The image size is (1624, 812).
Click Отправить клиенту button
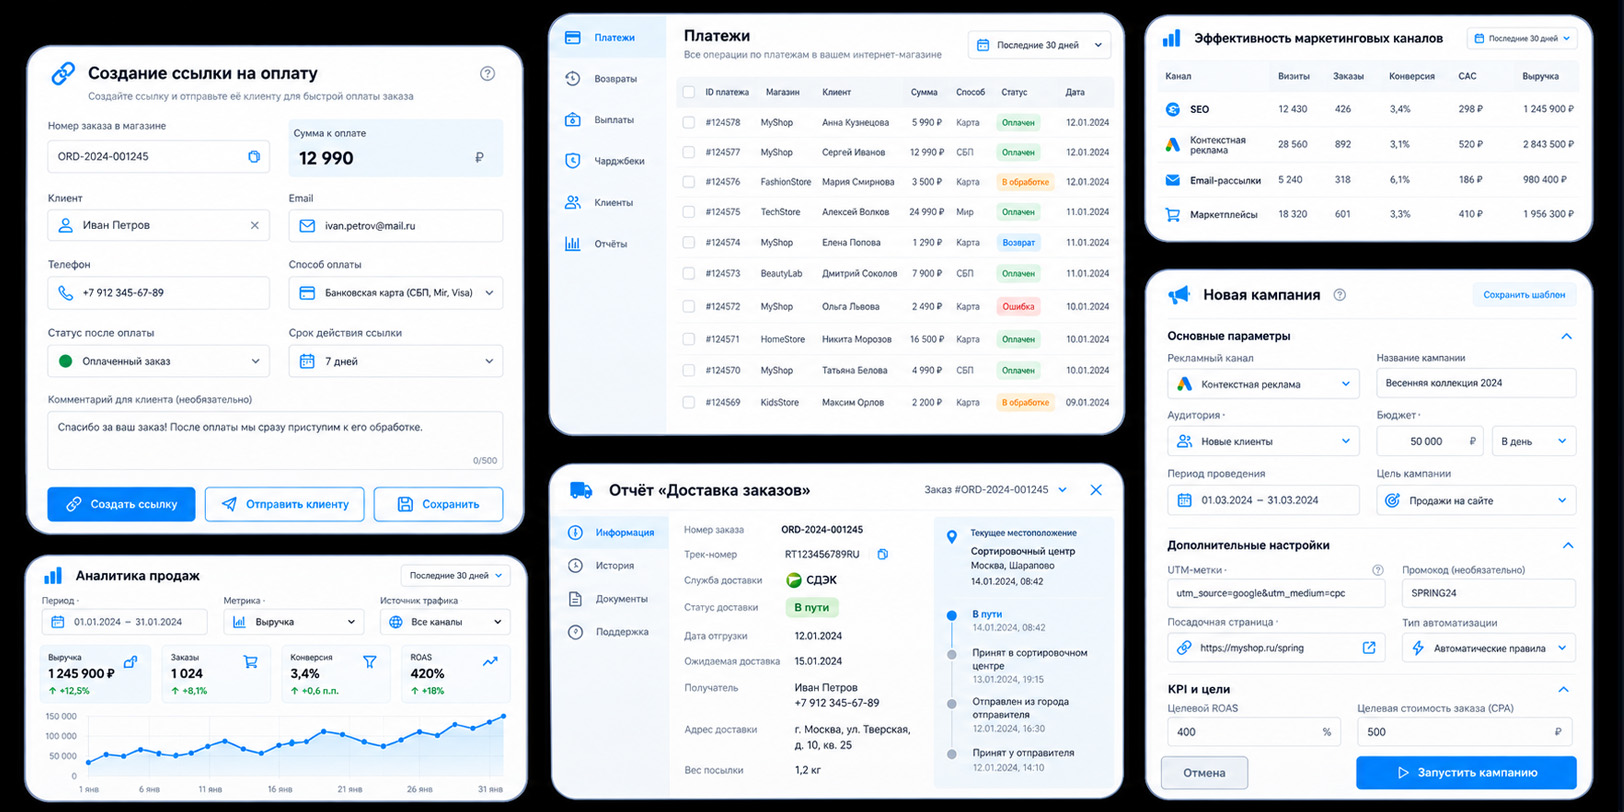click(x=284, y=504)
